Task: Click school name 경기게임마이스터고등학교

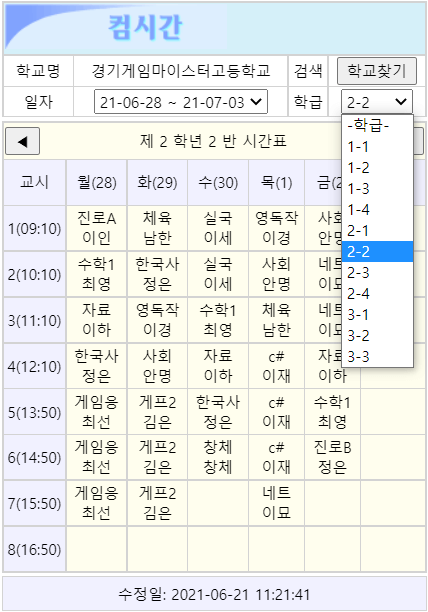Action: [x=181, y=71]
